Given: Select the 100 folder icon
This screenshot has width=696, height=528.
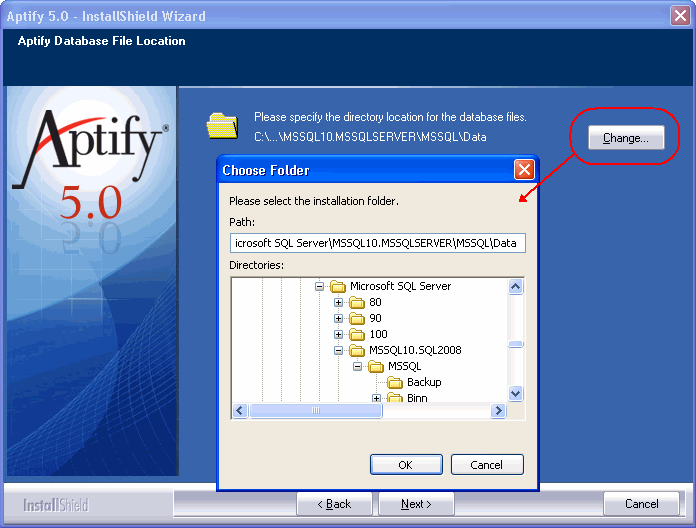Looking at the screenshot, I should coord(357,334).
